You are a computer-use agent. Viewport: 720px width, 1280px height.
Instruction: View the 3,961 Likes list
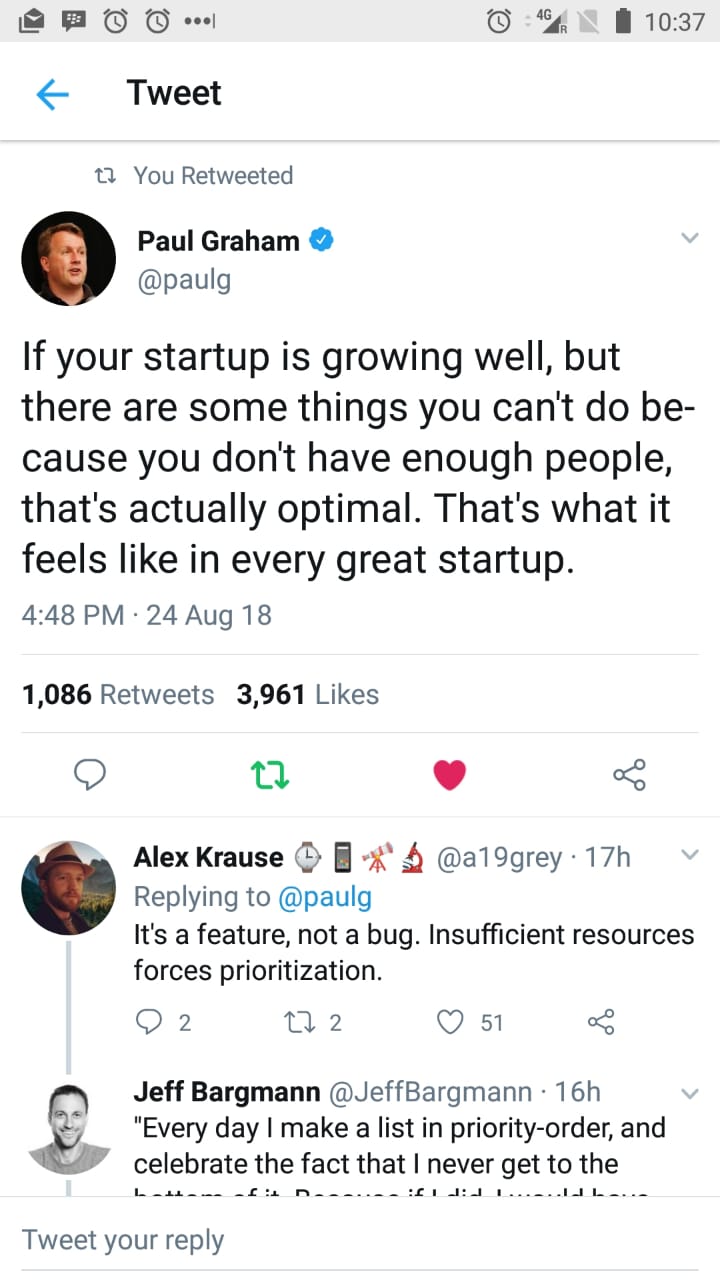(x=308, y=694)
